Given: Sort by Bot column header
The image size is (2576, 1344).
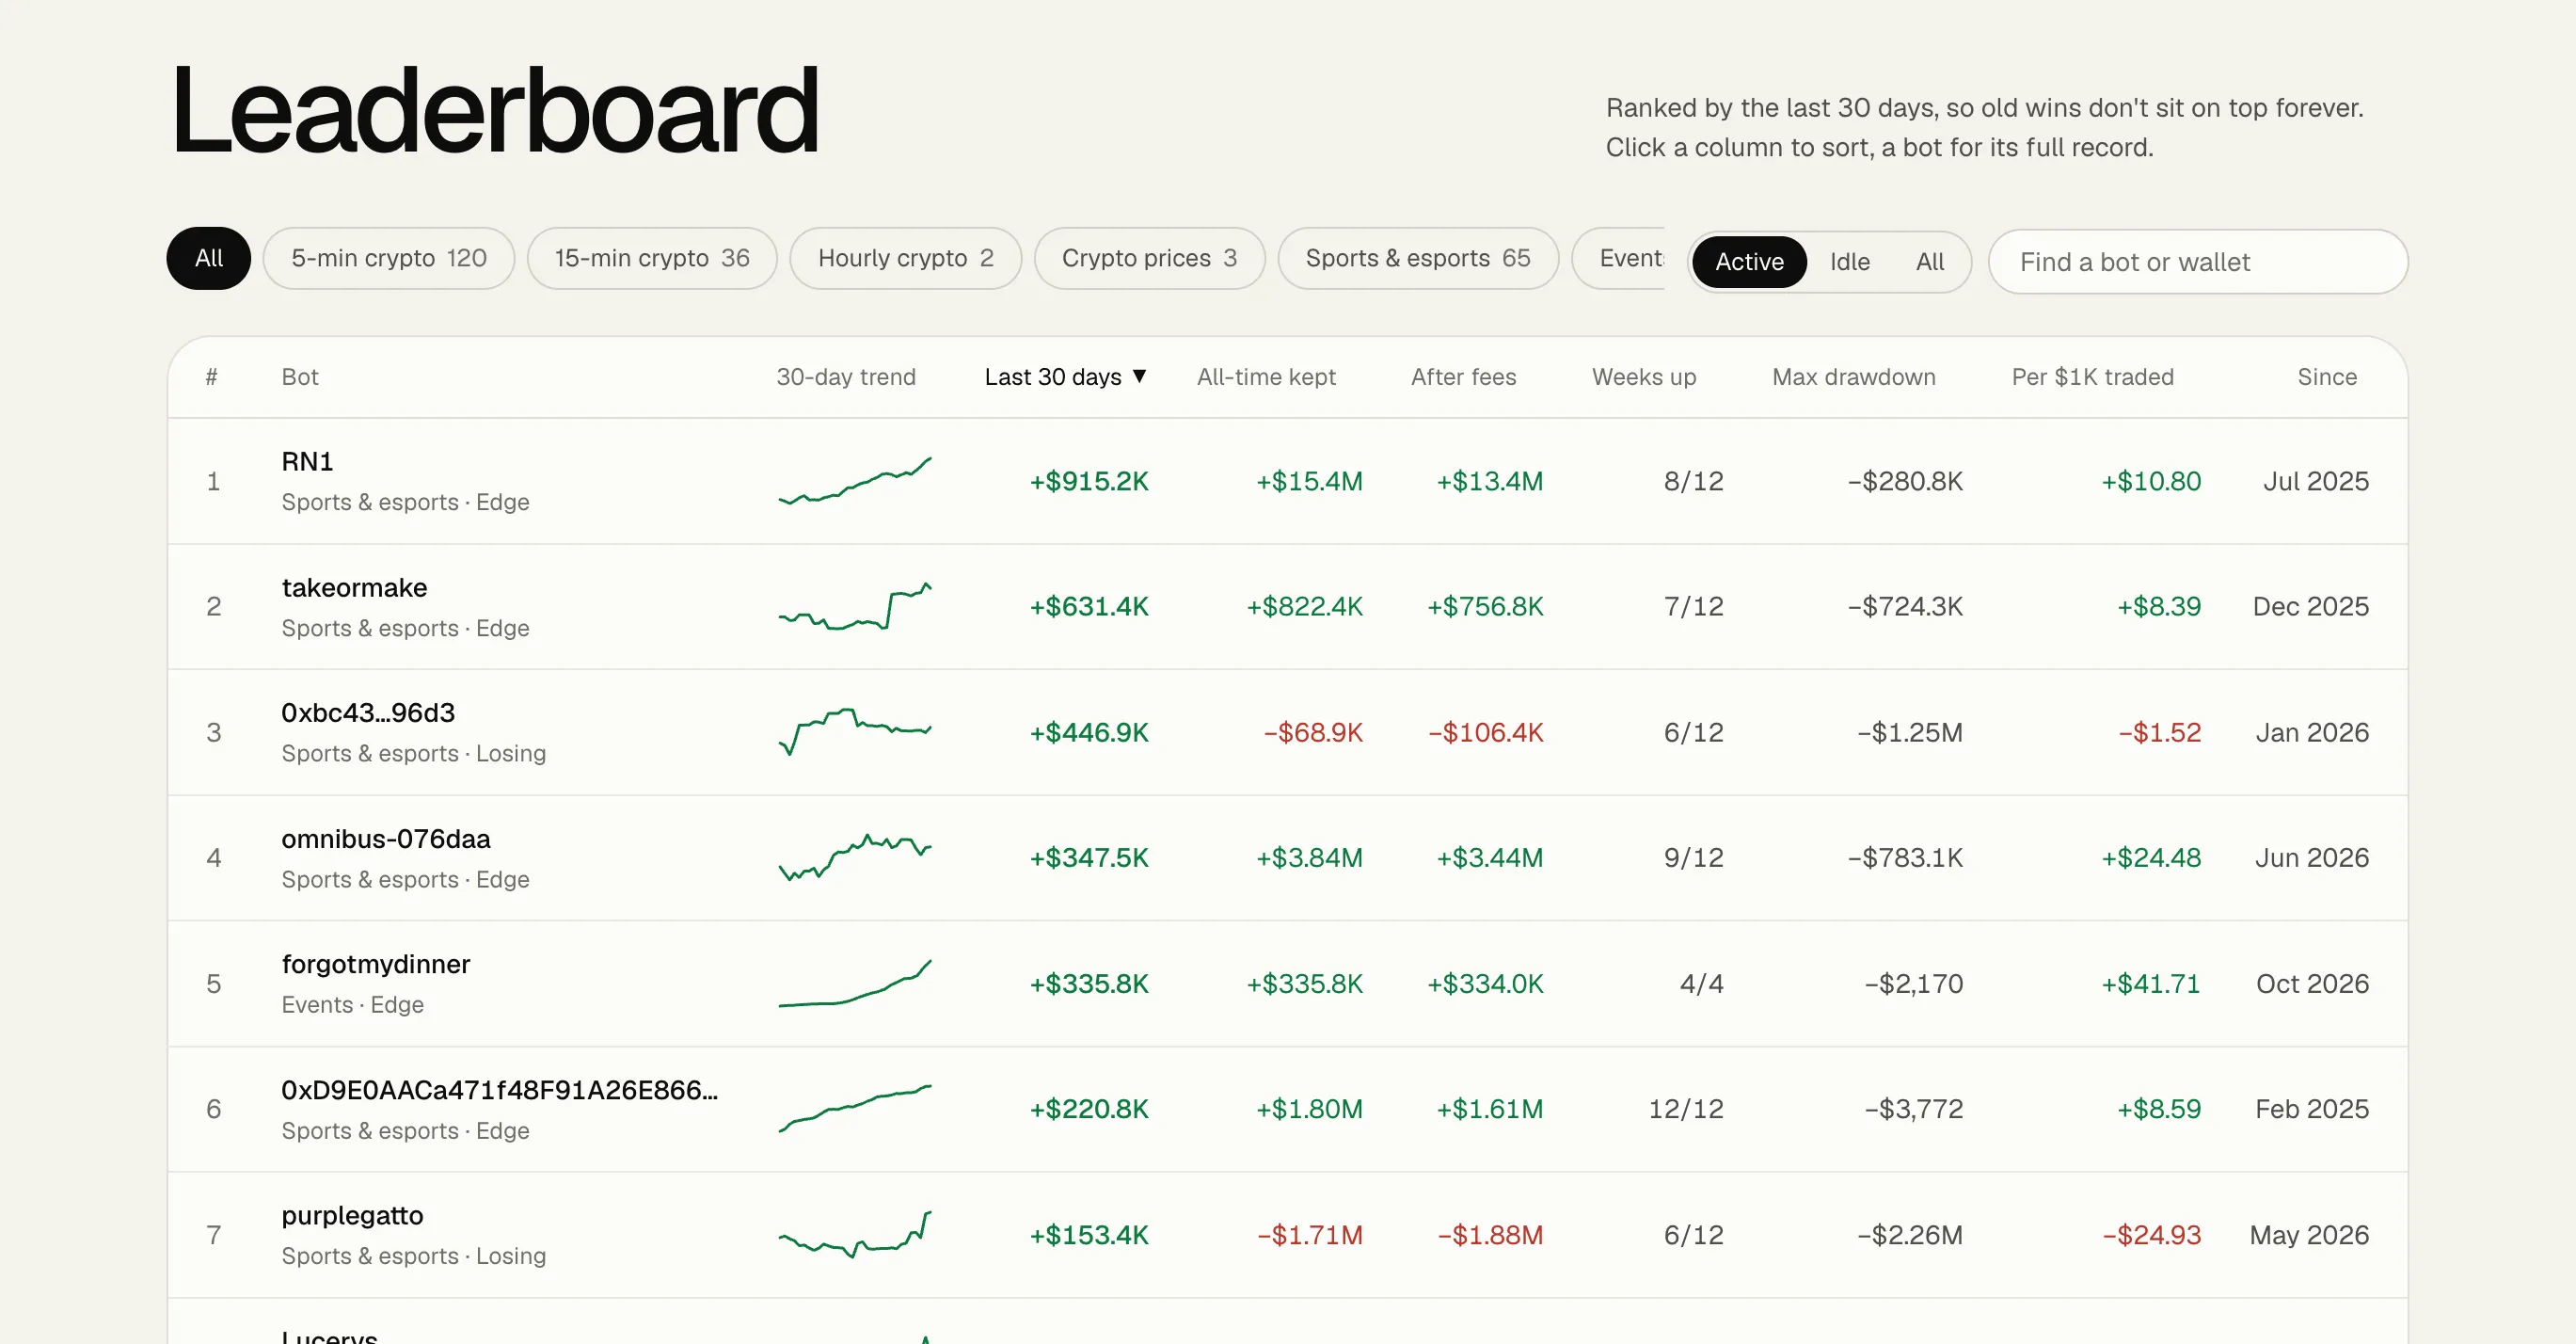Looking at the screenshot, I should [299, 377].
